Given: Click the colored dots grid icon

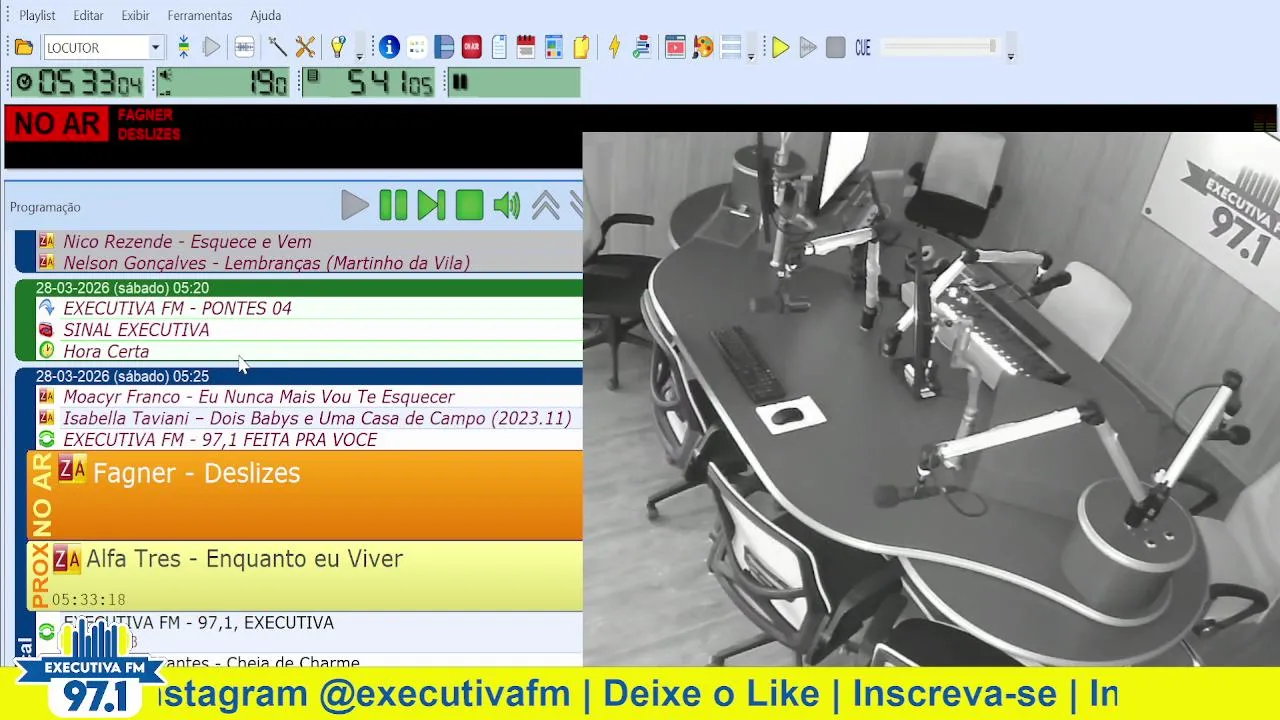Looking at the screenshot, I should coord(417,47).
